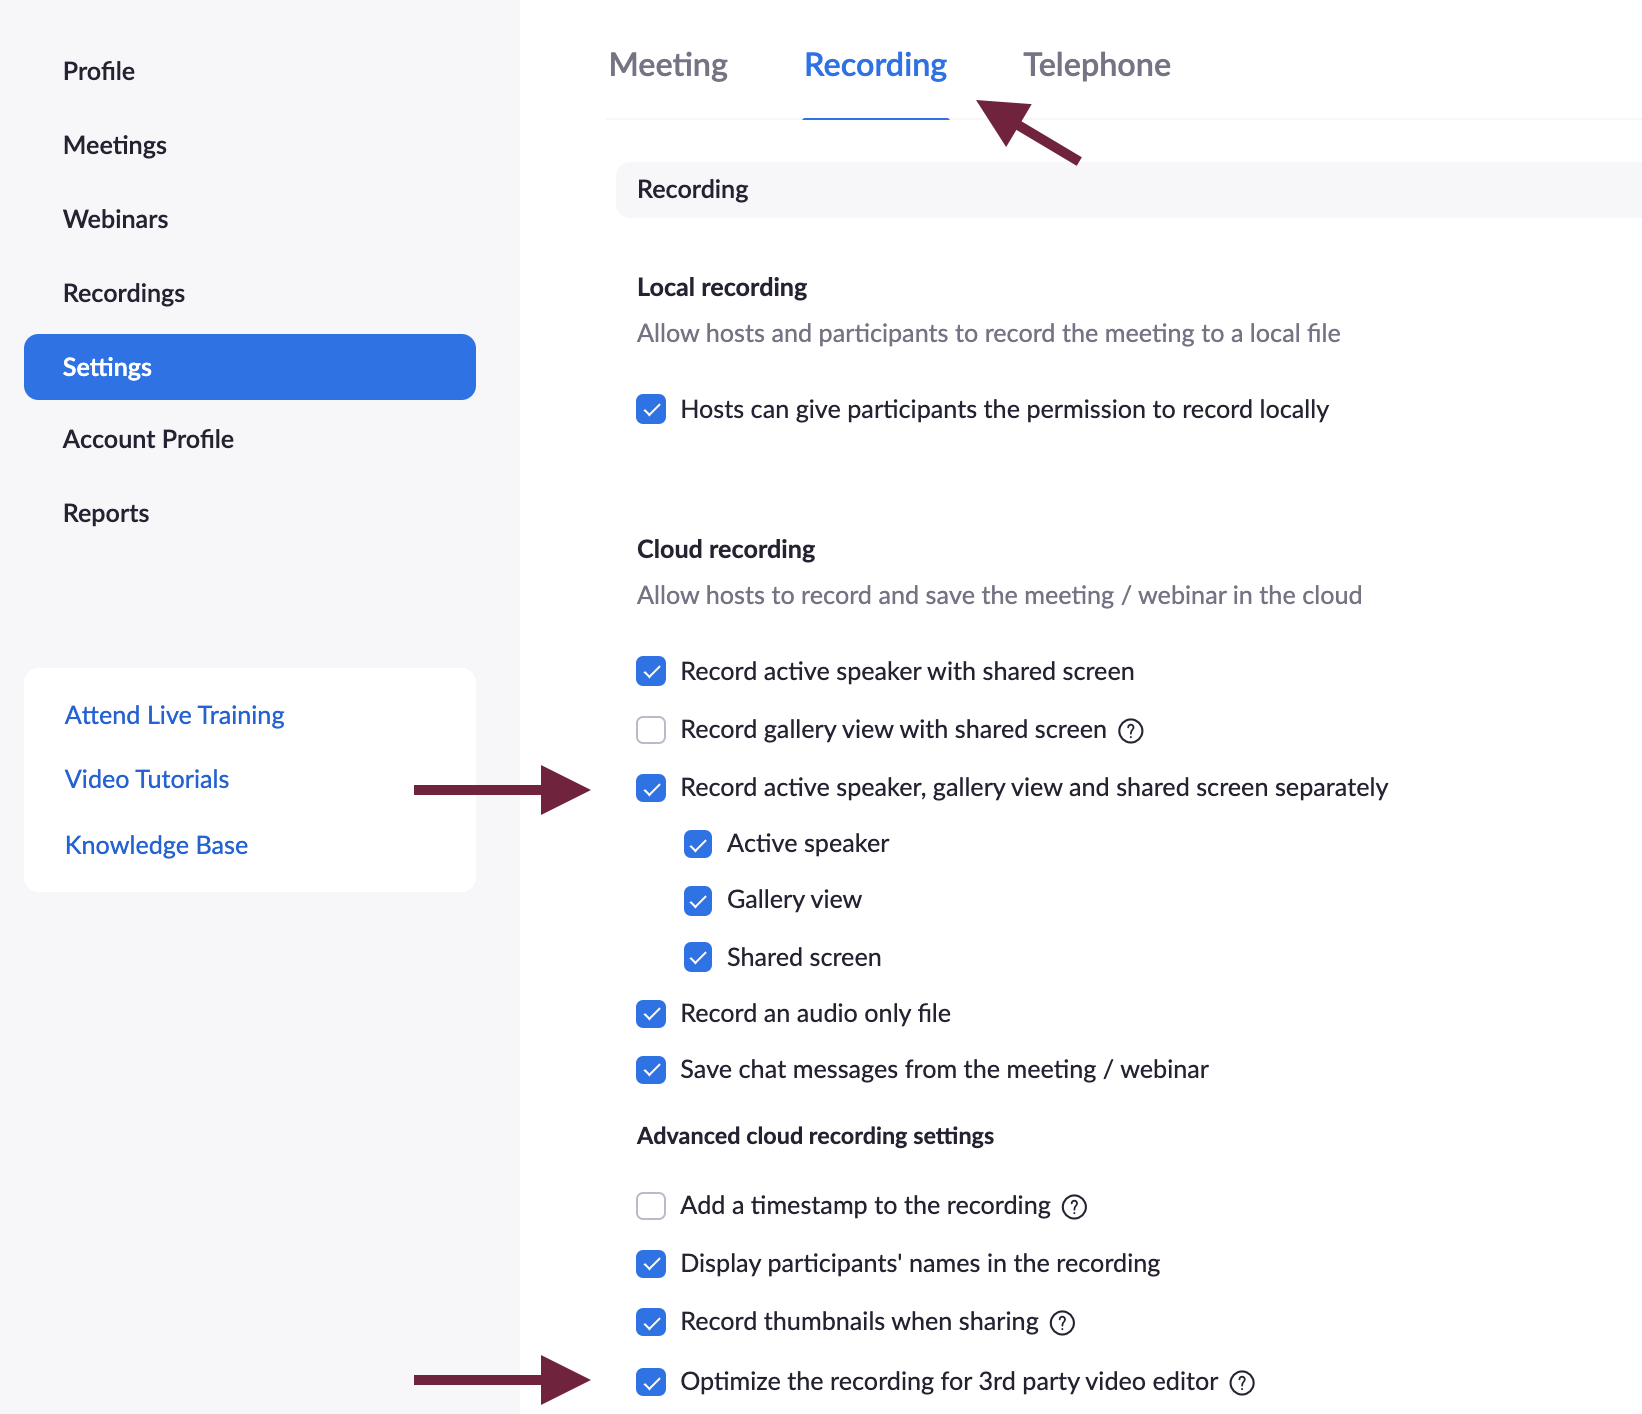Screen dimensions: 1642x1414
Task: Toggle Save chat messages from the meeting
Action: (x=651, y=1070)
